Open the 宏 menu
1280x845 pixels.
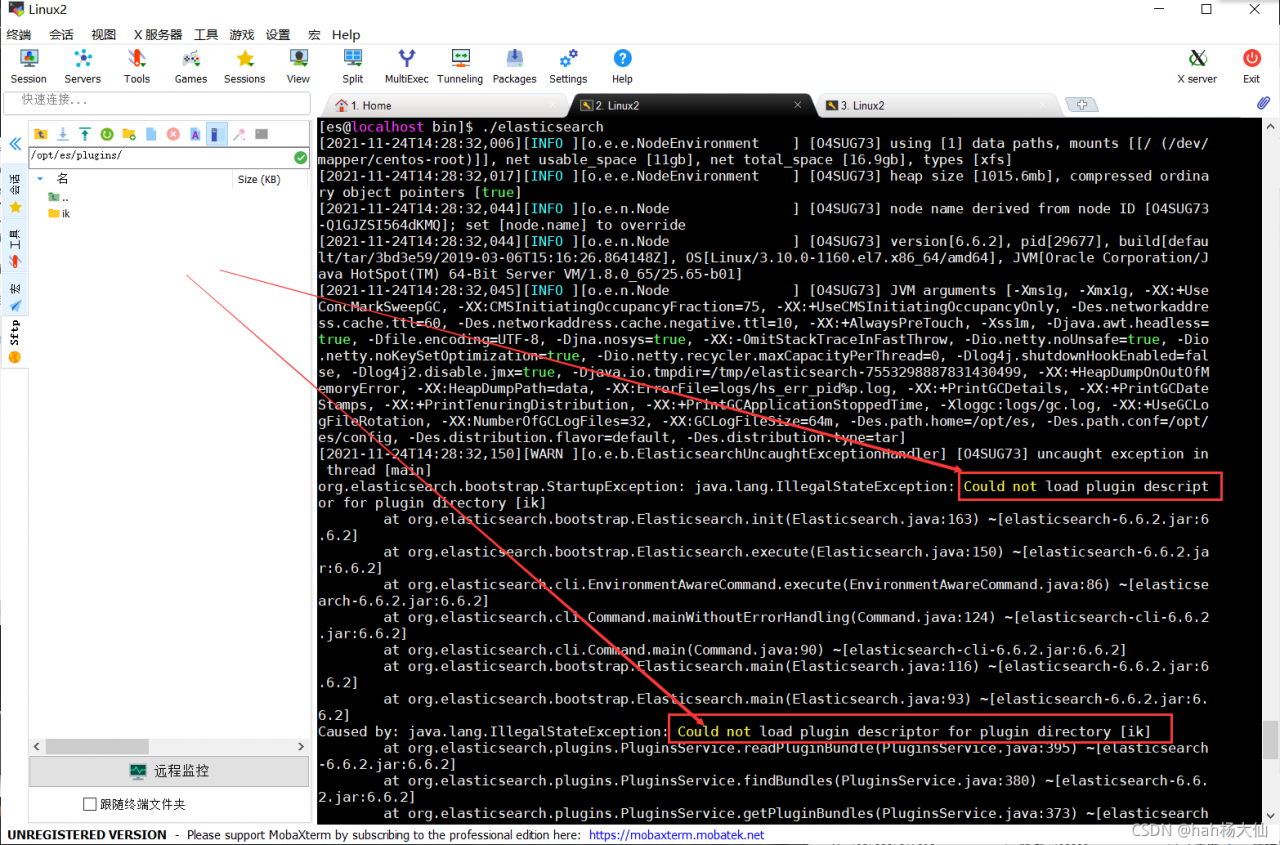pos(314,34)
